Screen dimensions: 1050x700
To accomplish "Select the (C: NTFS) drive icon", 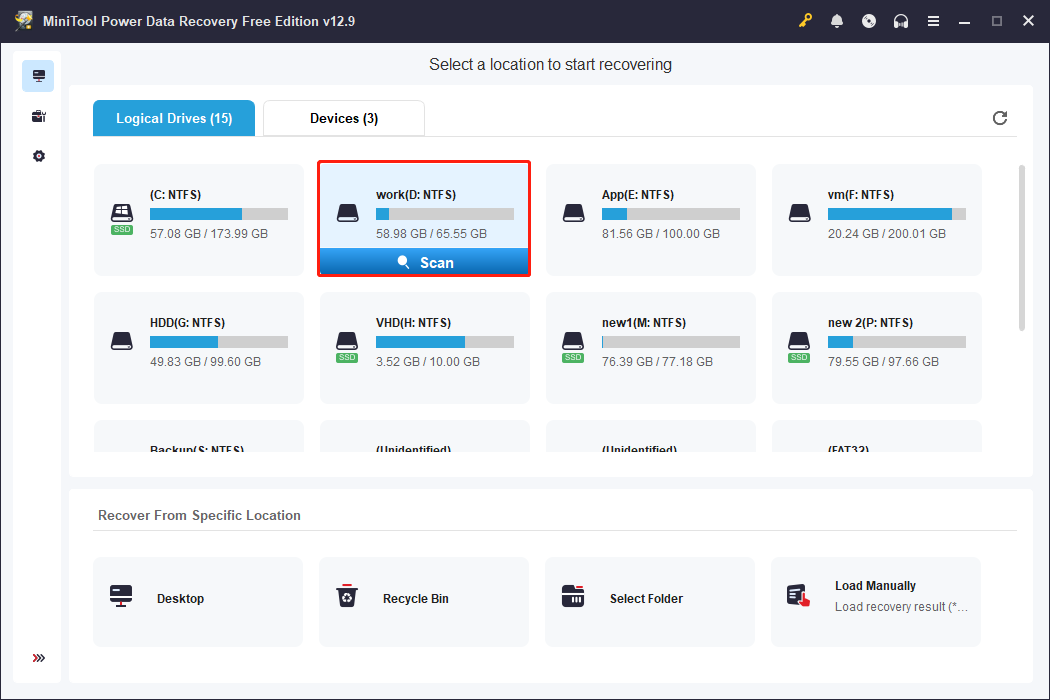I will point(122,219).
